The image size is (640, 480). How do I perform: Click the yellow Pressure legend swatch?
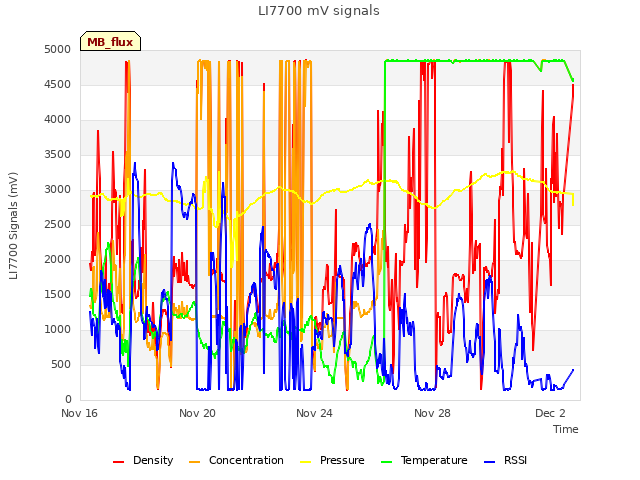306,462
